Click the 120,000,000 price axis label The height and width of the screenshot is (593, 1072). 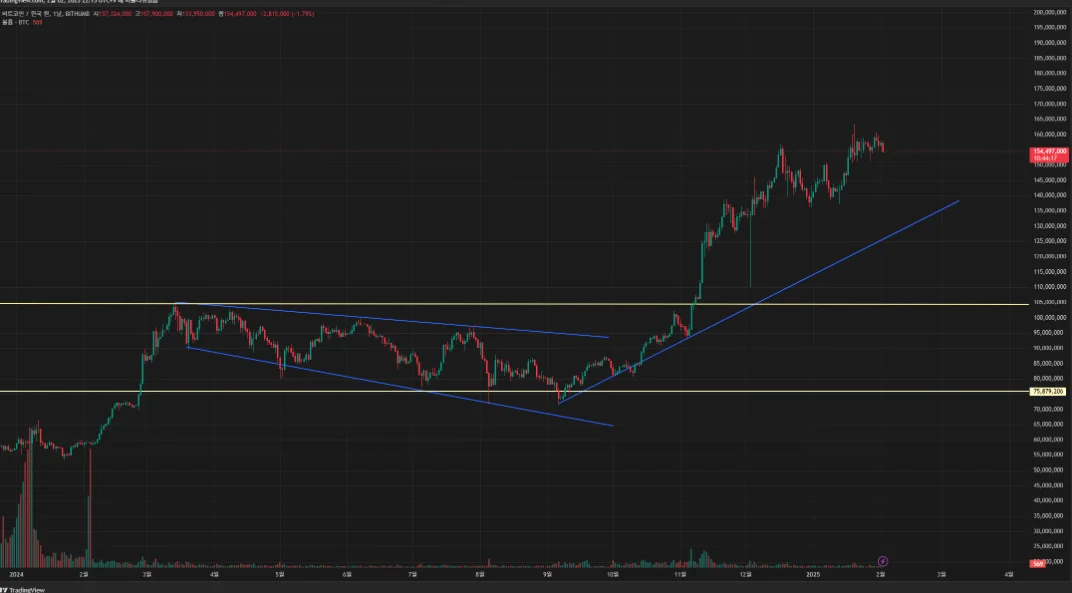(1050, 256)
